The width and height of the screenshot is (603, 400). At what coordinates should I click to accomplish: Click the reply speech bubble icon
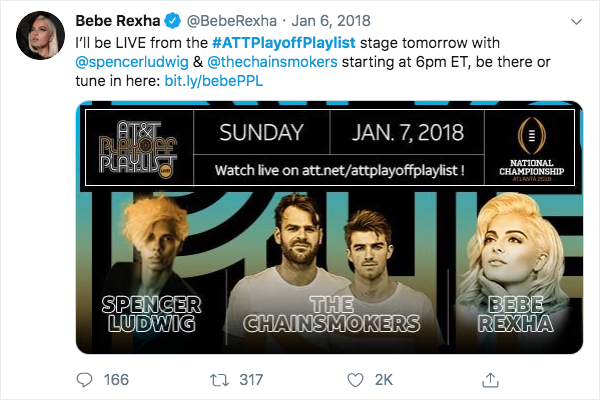85,379
